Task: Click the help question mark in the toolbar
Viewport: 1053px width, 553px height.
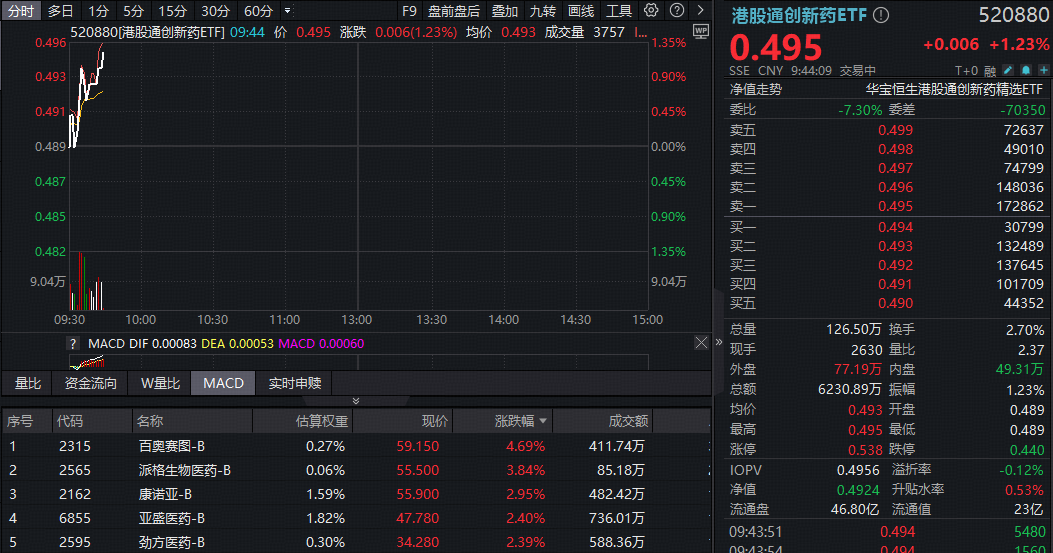Action: click(x=675, y=11)
